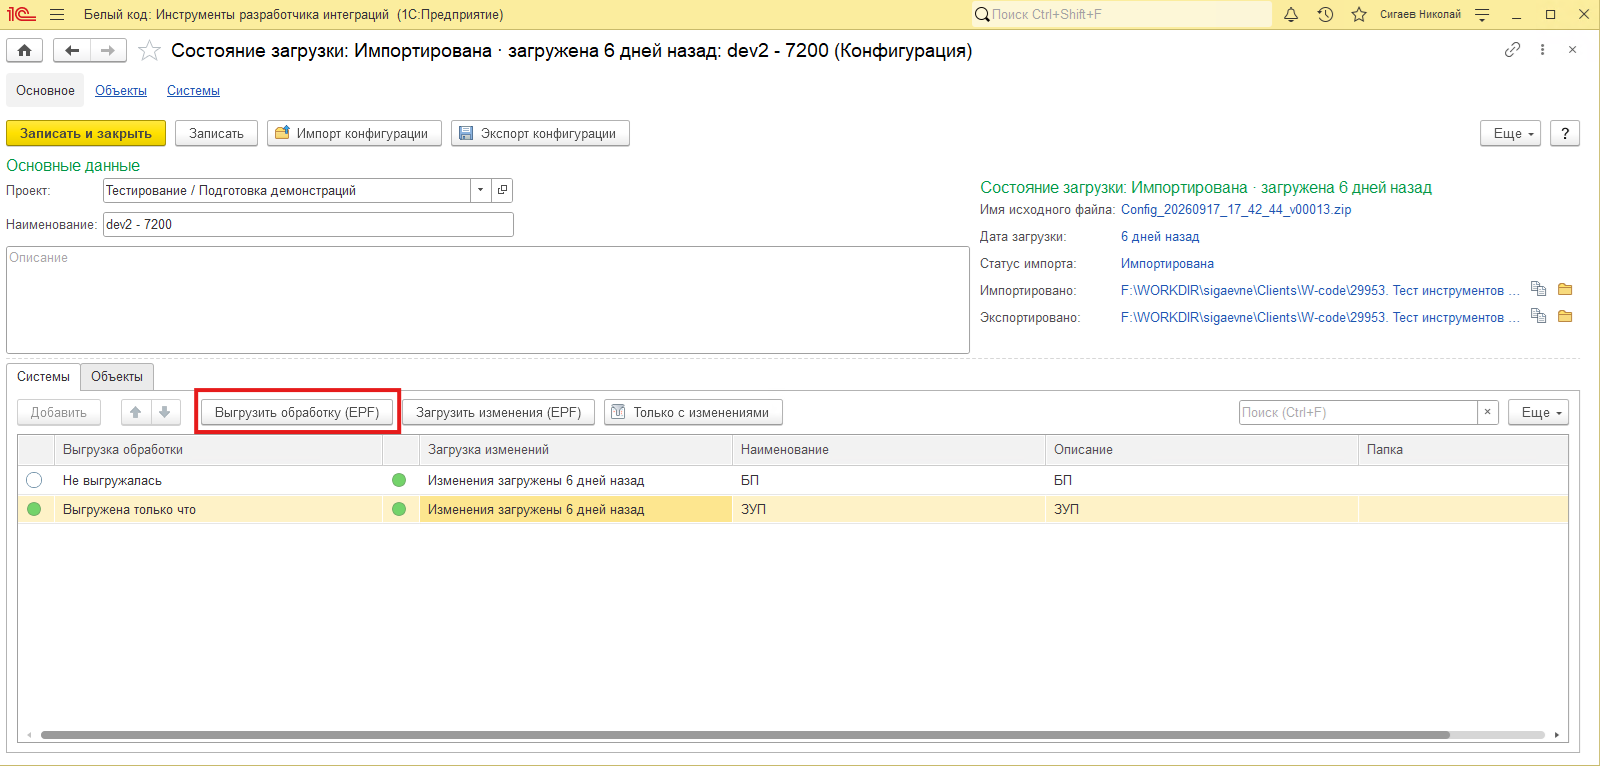Sort by the Папка column header
The width and height of the screenshot is (1600, 766).
tap(1463, 449)
